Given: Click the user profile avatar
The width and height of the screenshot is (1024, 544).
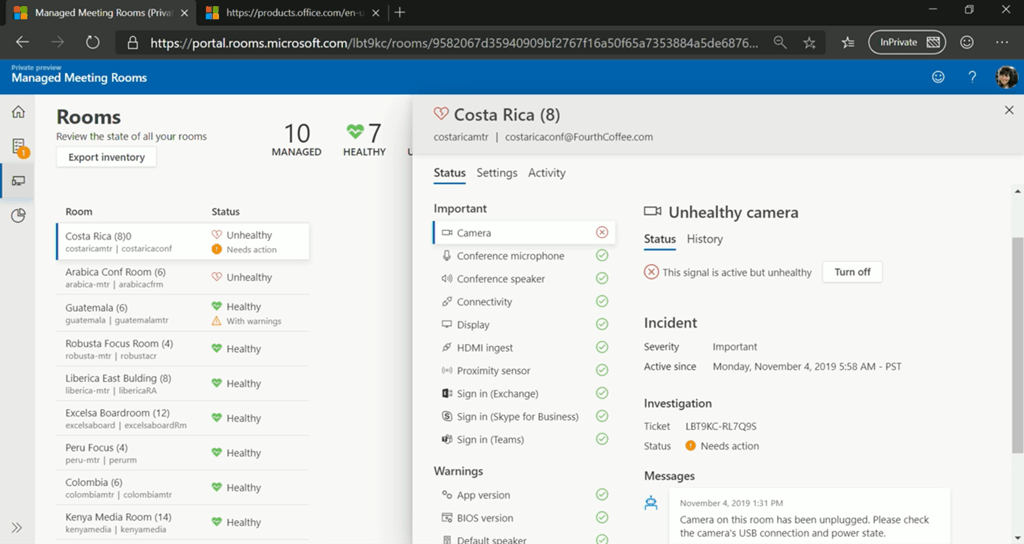Looking at the screenshot, I should click(1006, 77).
